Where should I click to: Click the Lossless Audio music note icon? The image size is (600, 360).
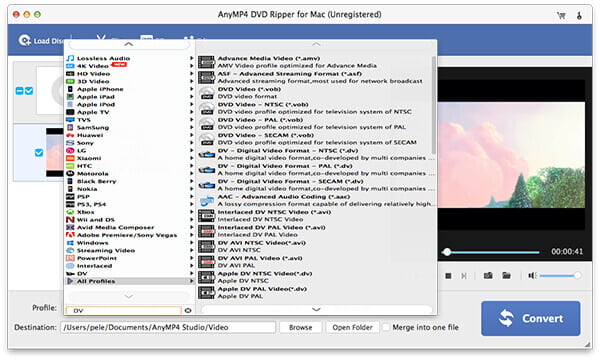(x=70, y=58)
